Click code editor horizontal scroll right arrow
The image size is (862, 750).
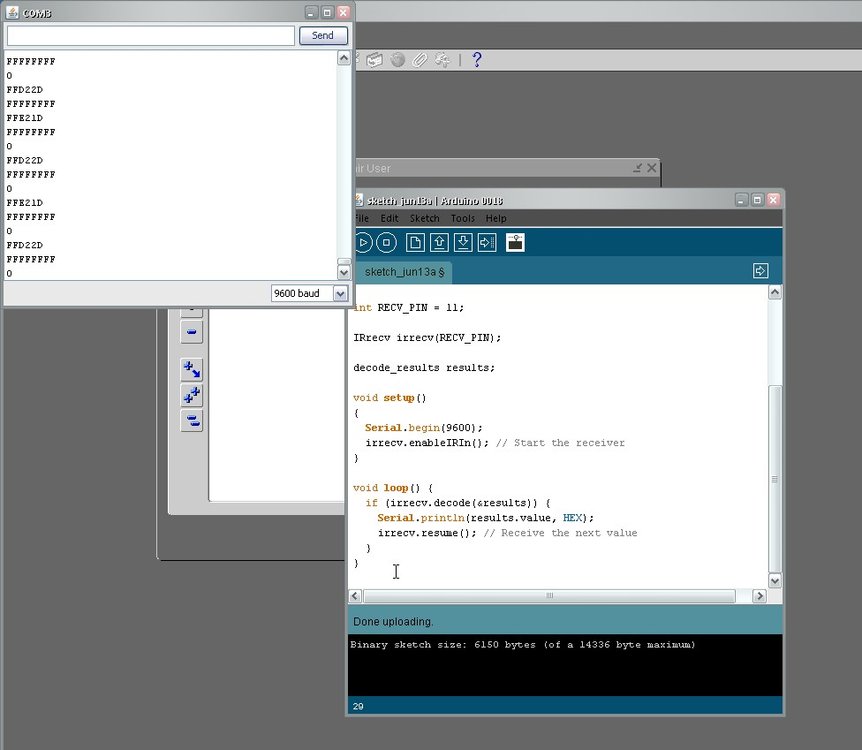click(759, 596)
